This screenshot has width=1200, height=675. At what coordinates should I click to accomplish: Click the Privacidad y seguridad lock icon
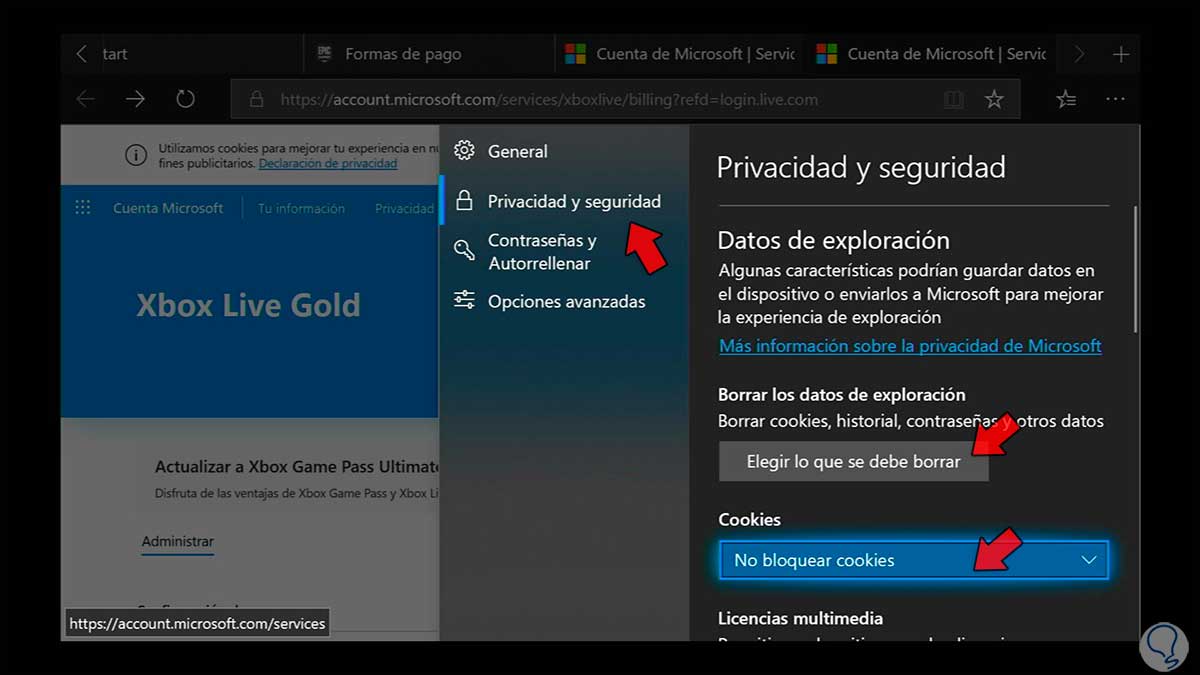pos(464,201)
